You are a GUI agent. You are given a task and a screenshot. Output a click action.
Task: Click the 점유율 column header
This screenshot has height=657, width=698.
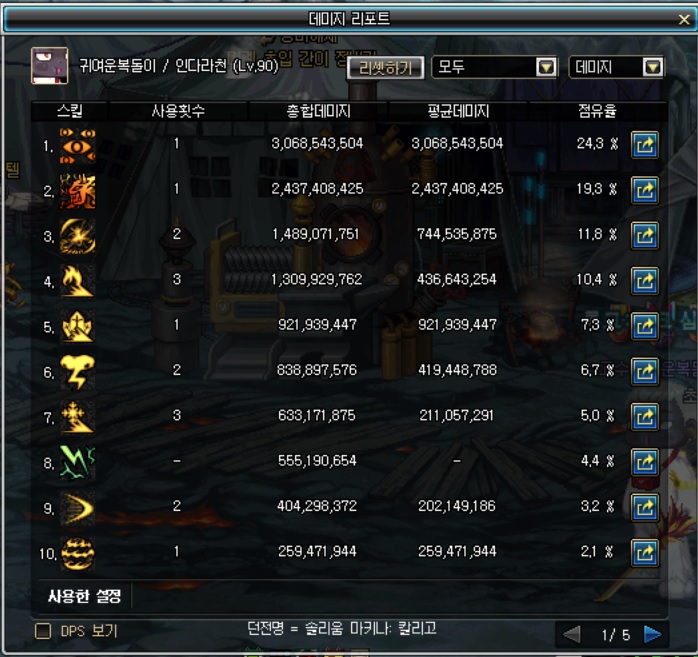(x=597, y=111)
